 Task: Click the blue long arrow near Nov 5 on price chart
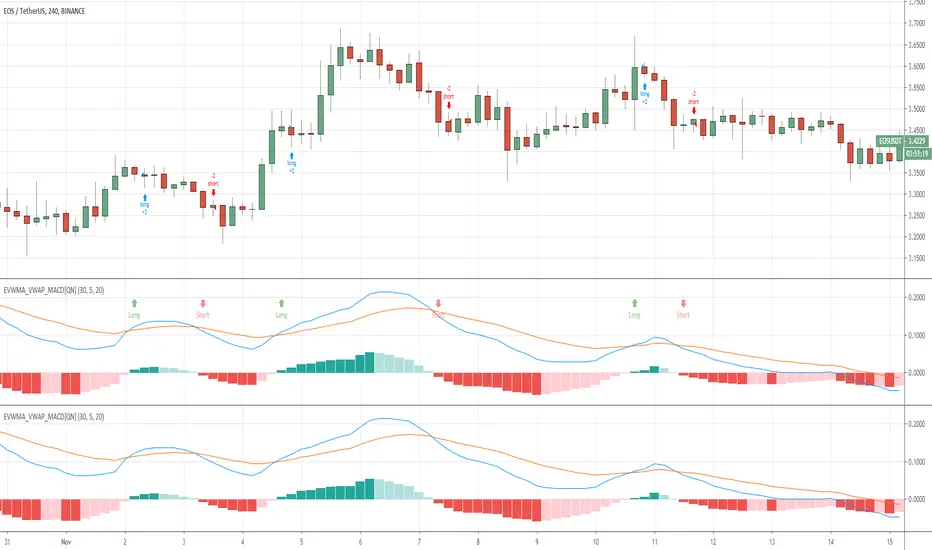pyautogui.click(x=292, y=156)
